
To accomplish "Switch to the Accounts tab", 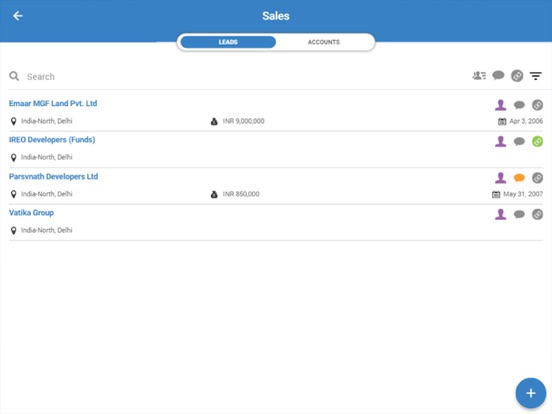I will tap(324, 42).
